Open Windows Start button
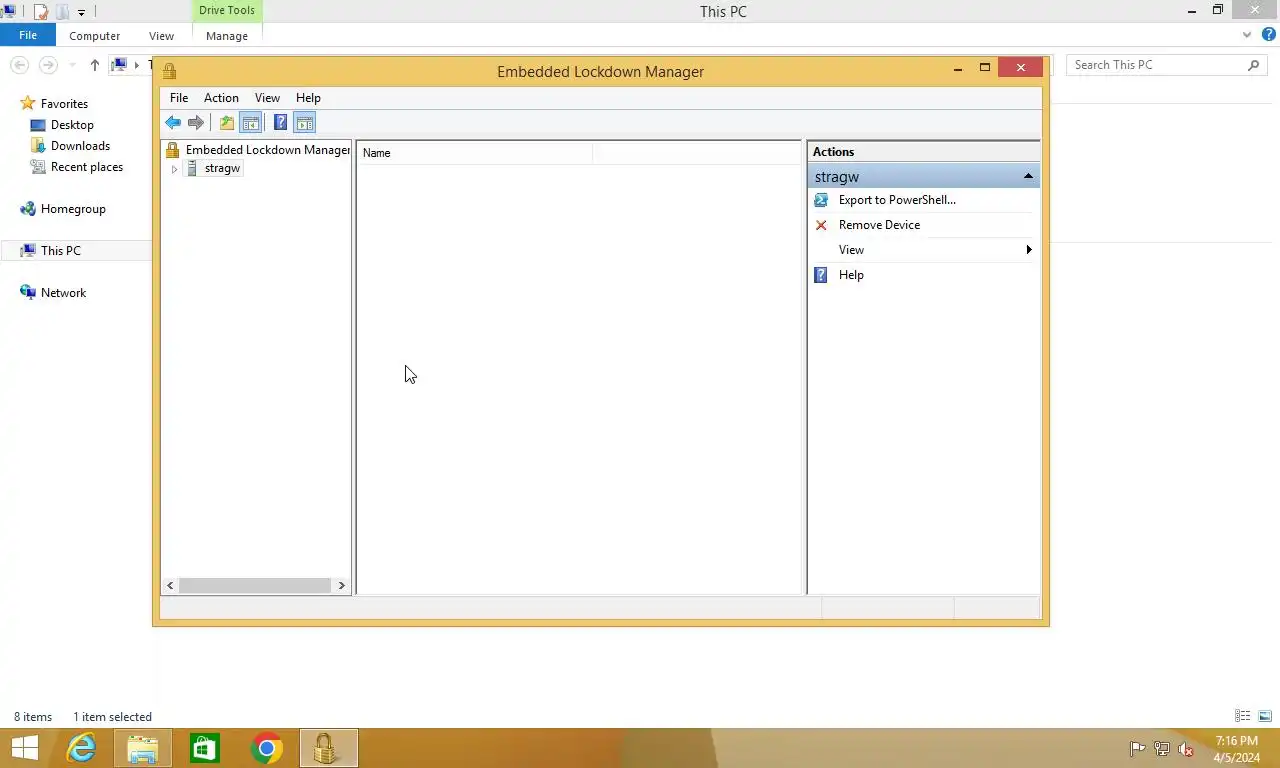Screen dimensions: 1280x768 24,748
